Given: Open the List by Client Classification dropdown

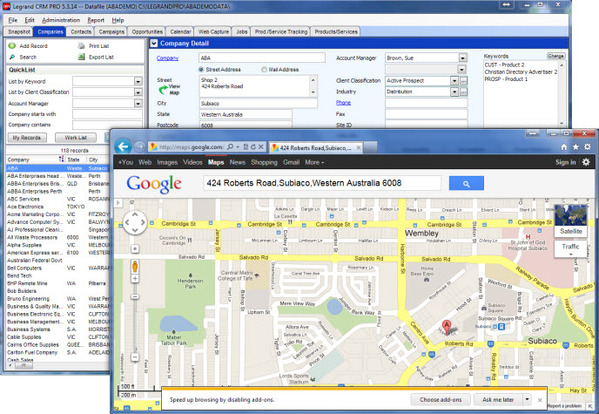Looking at the screenshot, I should (138, 92).
